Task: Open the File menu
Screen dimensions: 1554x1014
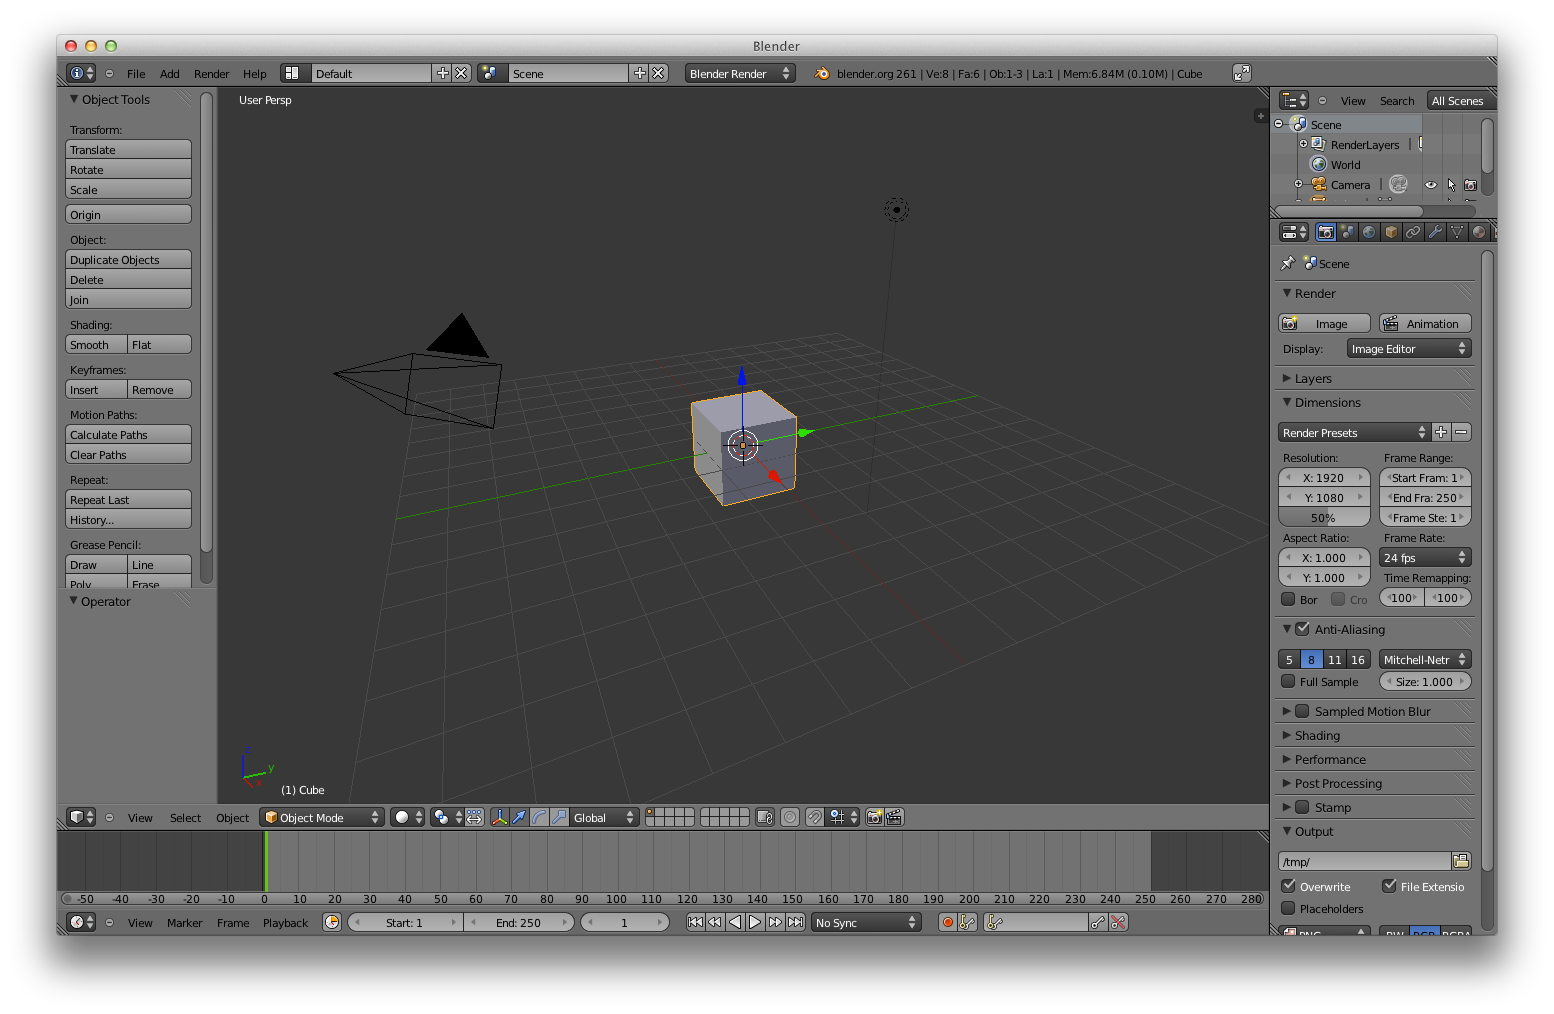Action: click(x=136, y=73)
